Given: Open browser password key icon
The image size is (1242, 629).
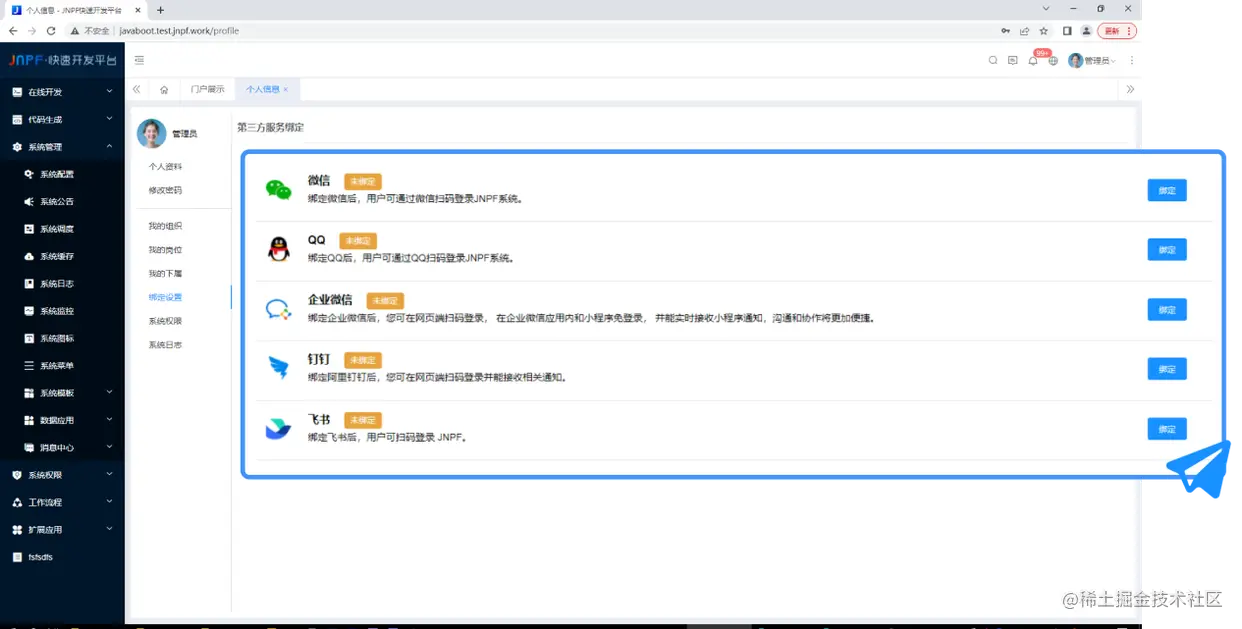Looking at the screenshot, I should 1006,31.
